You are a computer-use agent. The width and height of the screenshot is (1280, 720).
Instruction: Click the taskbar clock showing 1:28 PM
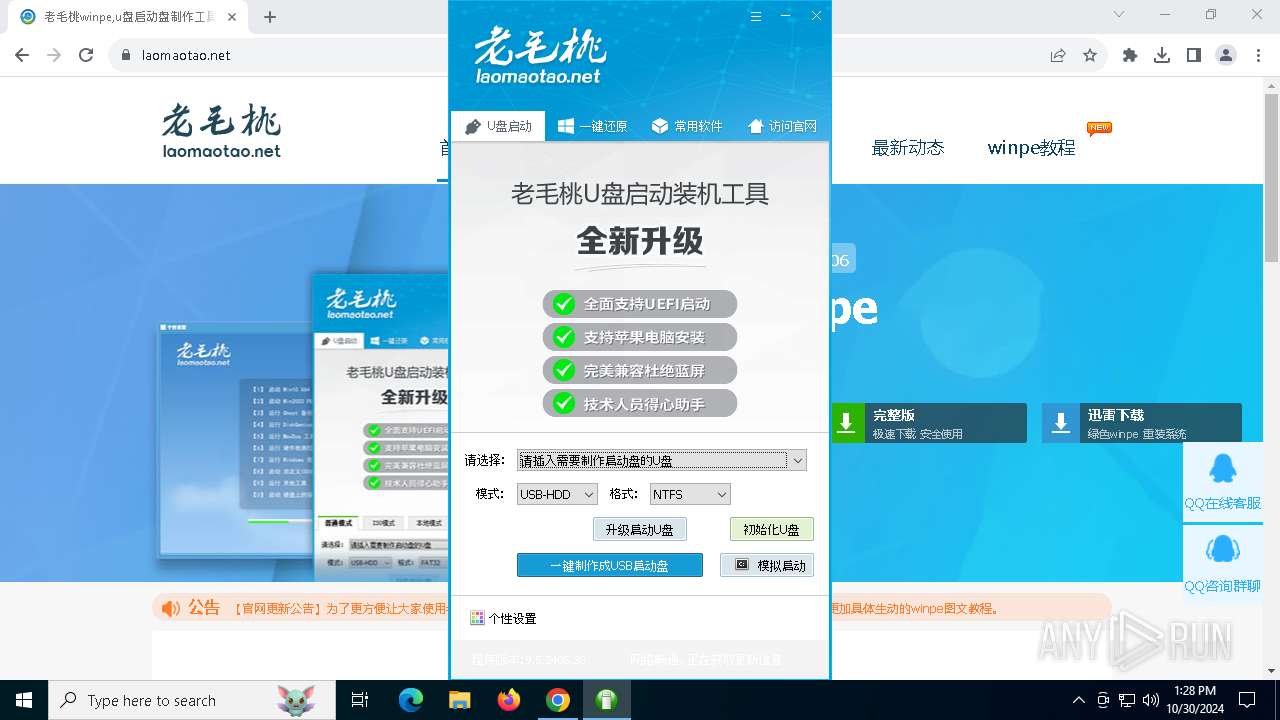[x=1194, y=700]
